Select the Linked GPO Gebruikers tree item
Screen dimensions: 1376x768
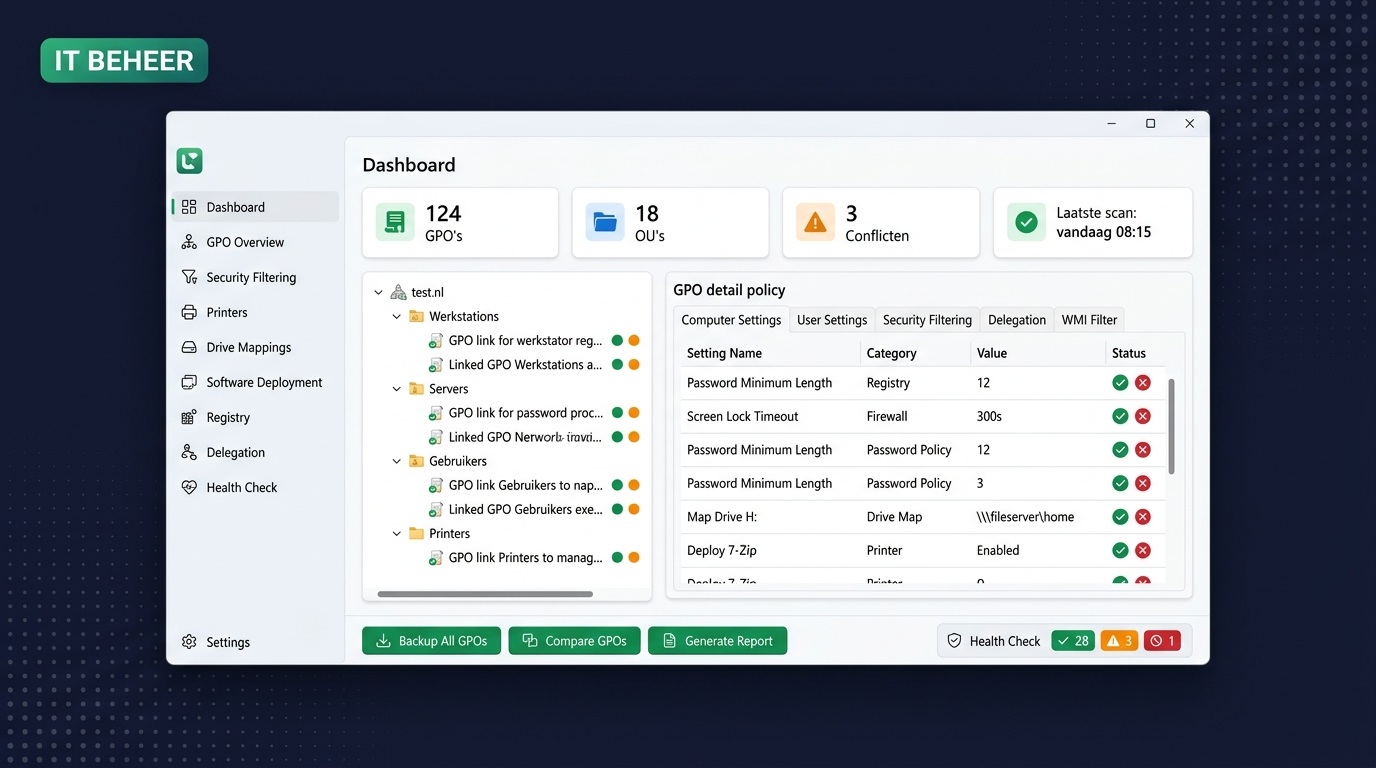click(525, 509)
